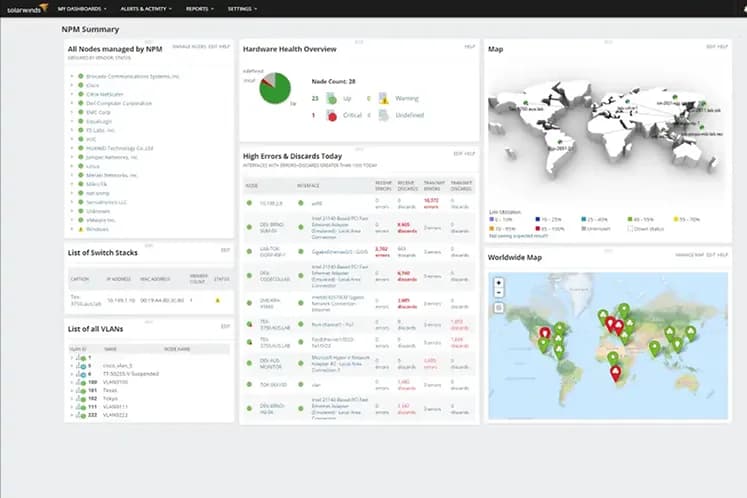Click the Undefined status icon in Hardware Health
The height and width of the screenshot is (498, 747).
384,115
